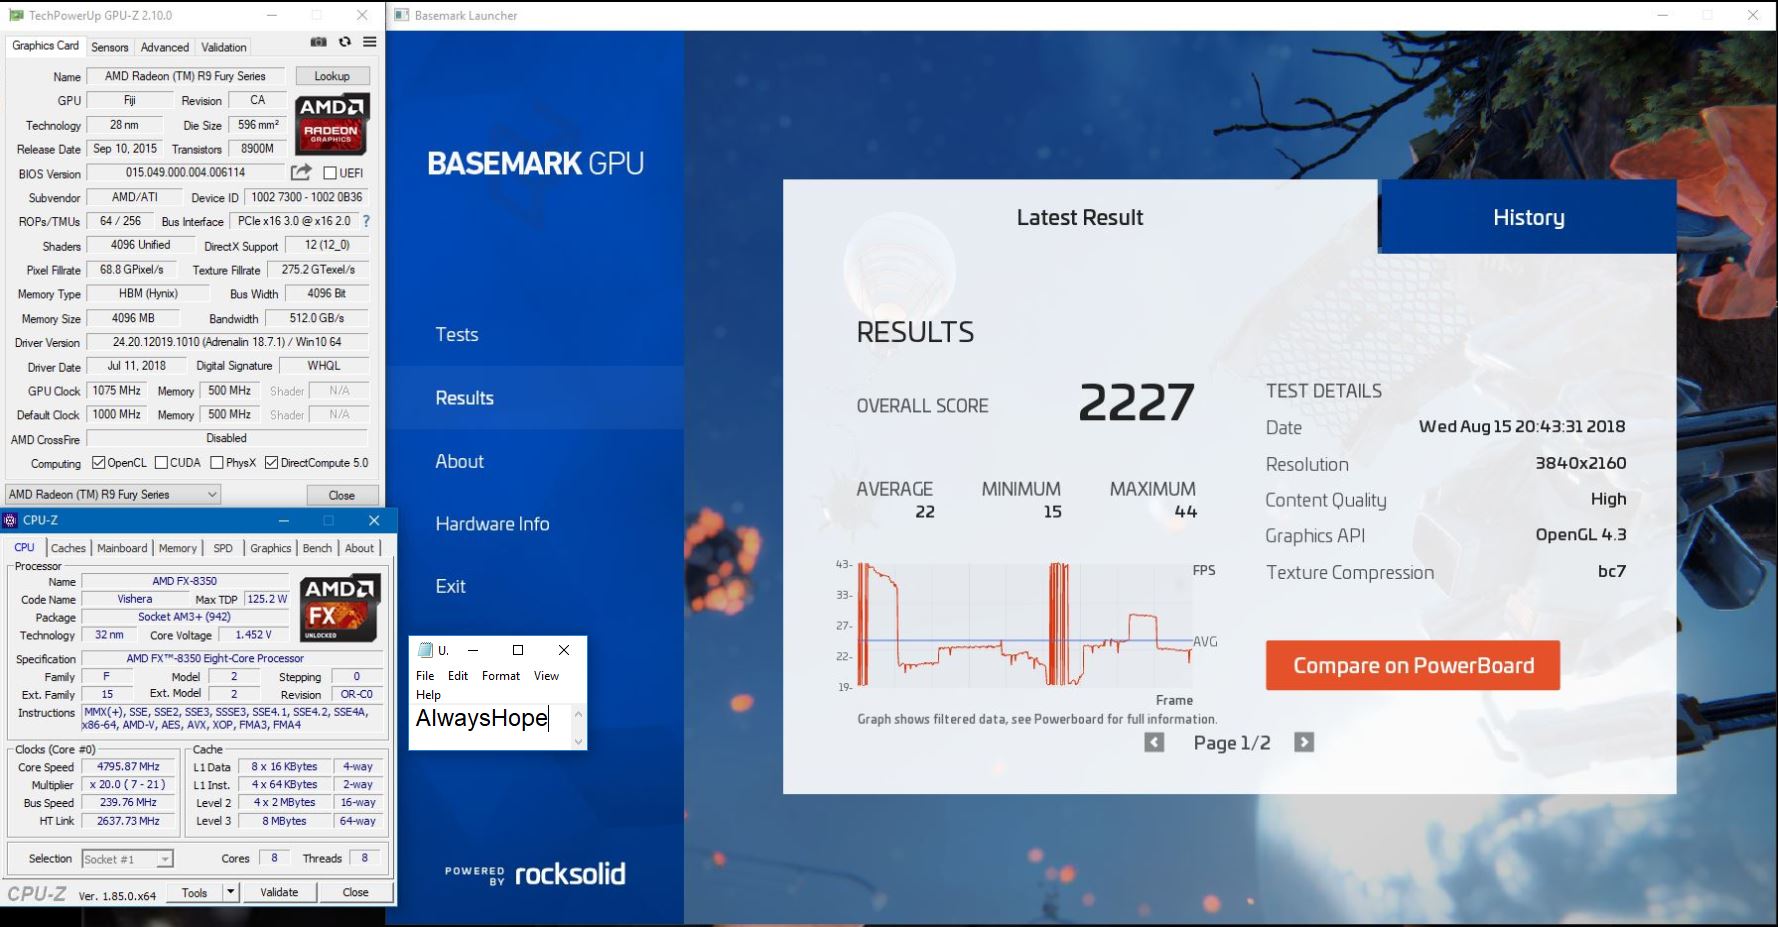Click the CPU-Z title bar app icon
Screen dimensions: 1778x927
(11, 520)
